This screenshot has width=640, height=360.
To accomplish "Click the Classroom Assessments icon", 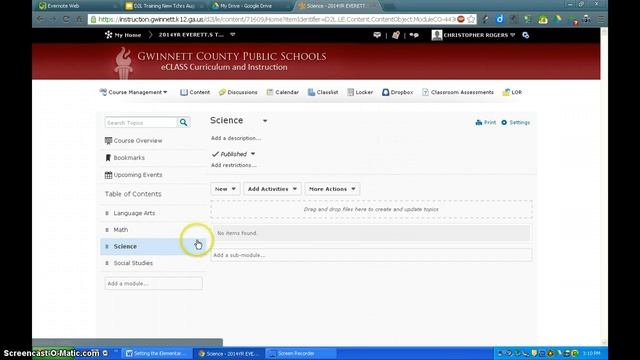I will point(425,92).
